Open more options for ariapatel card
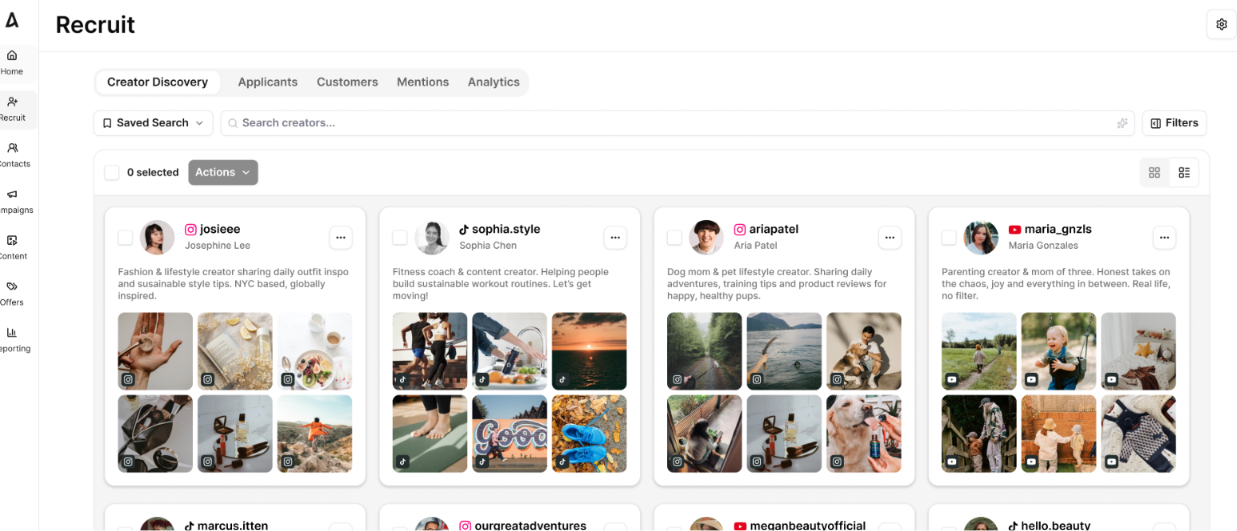This screenshot has width=1237, height=531. point(889,237)
